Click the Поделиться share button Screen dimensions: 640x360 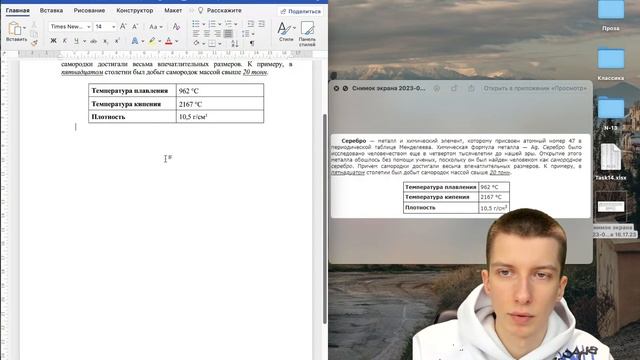(301, 11)
